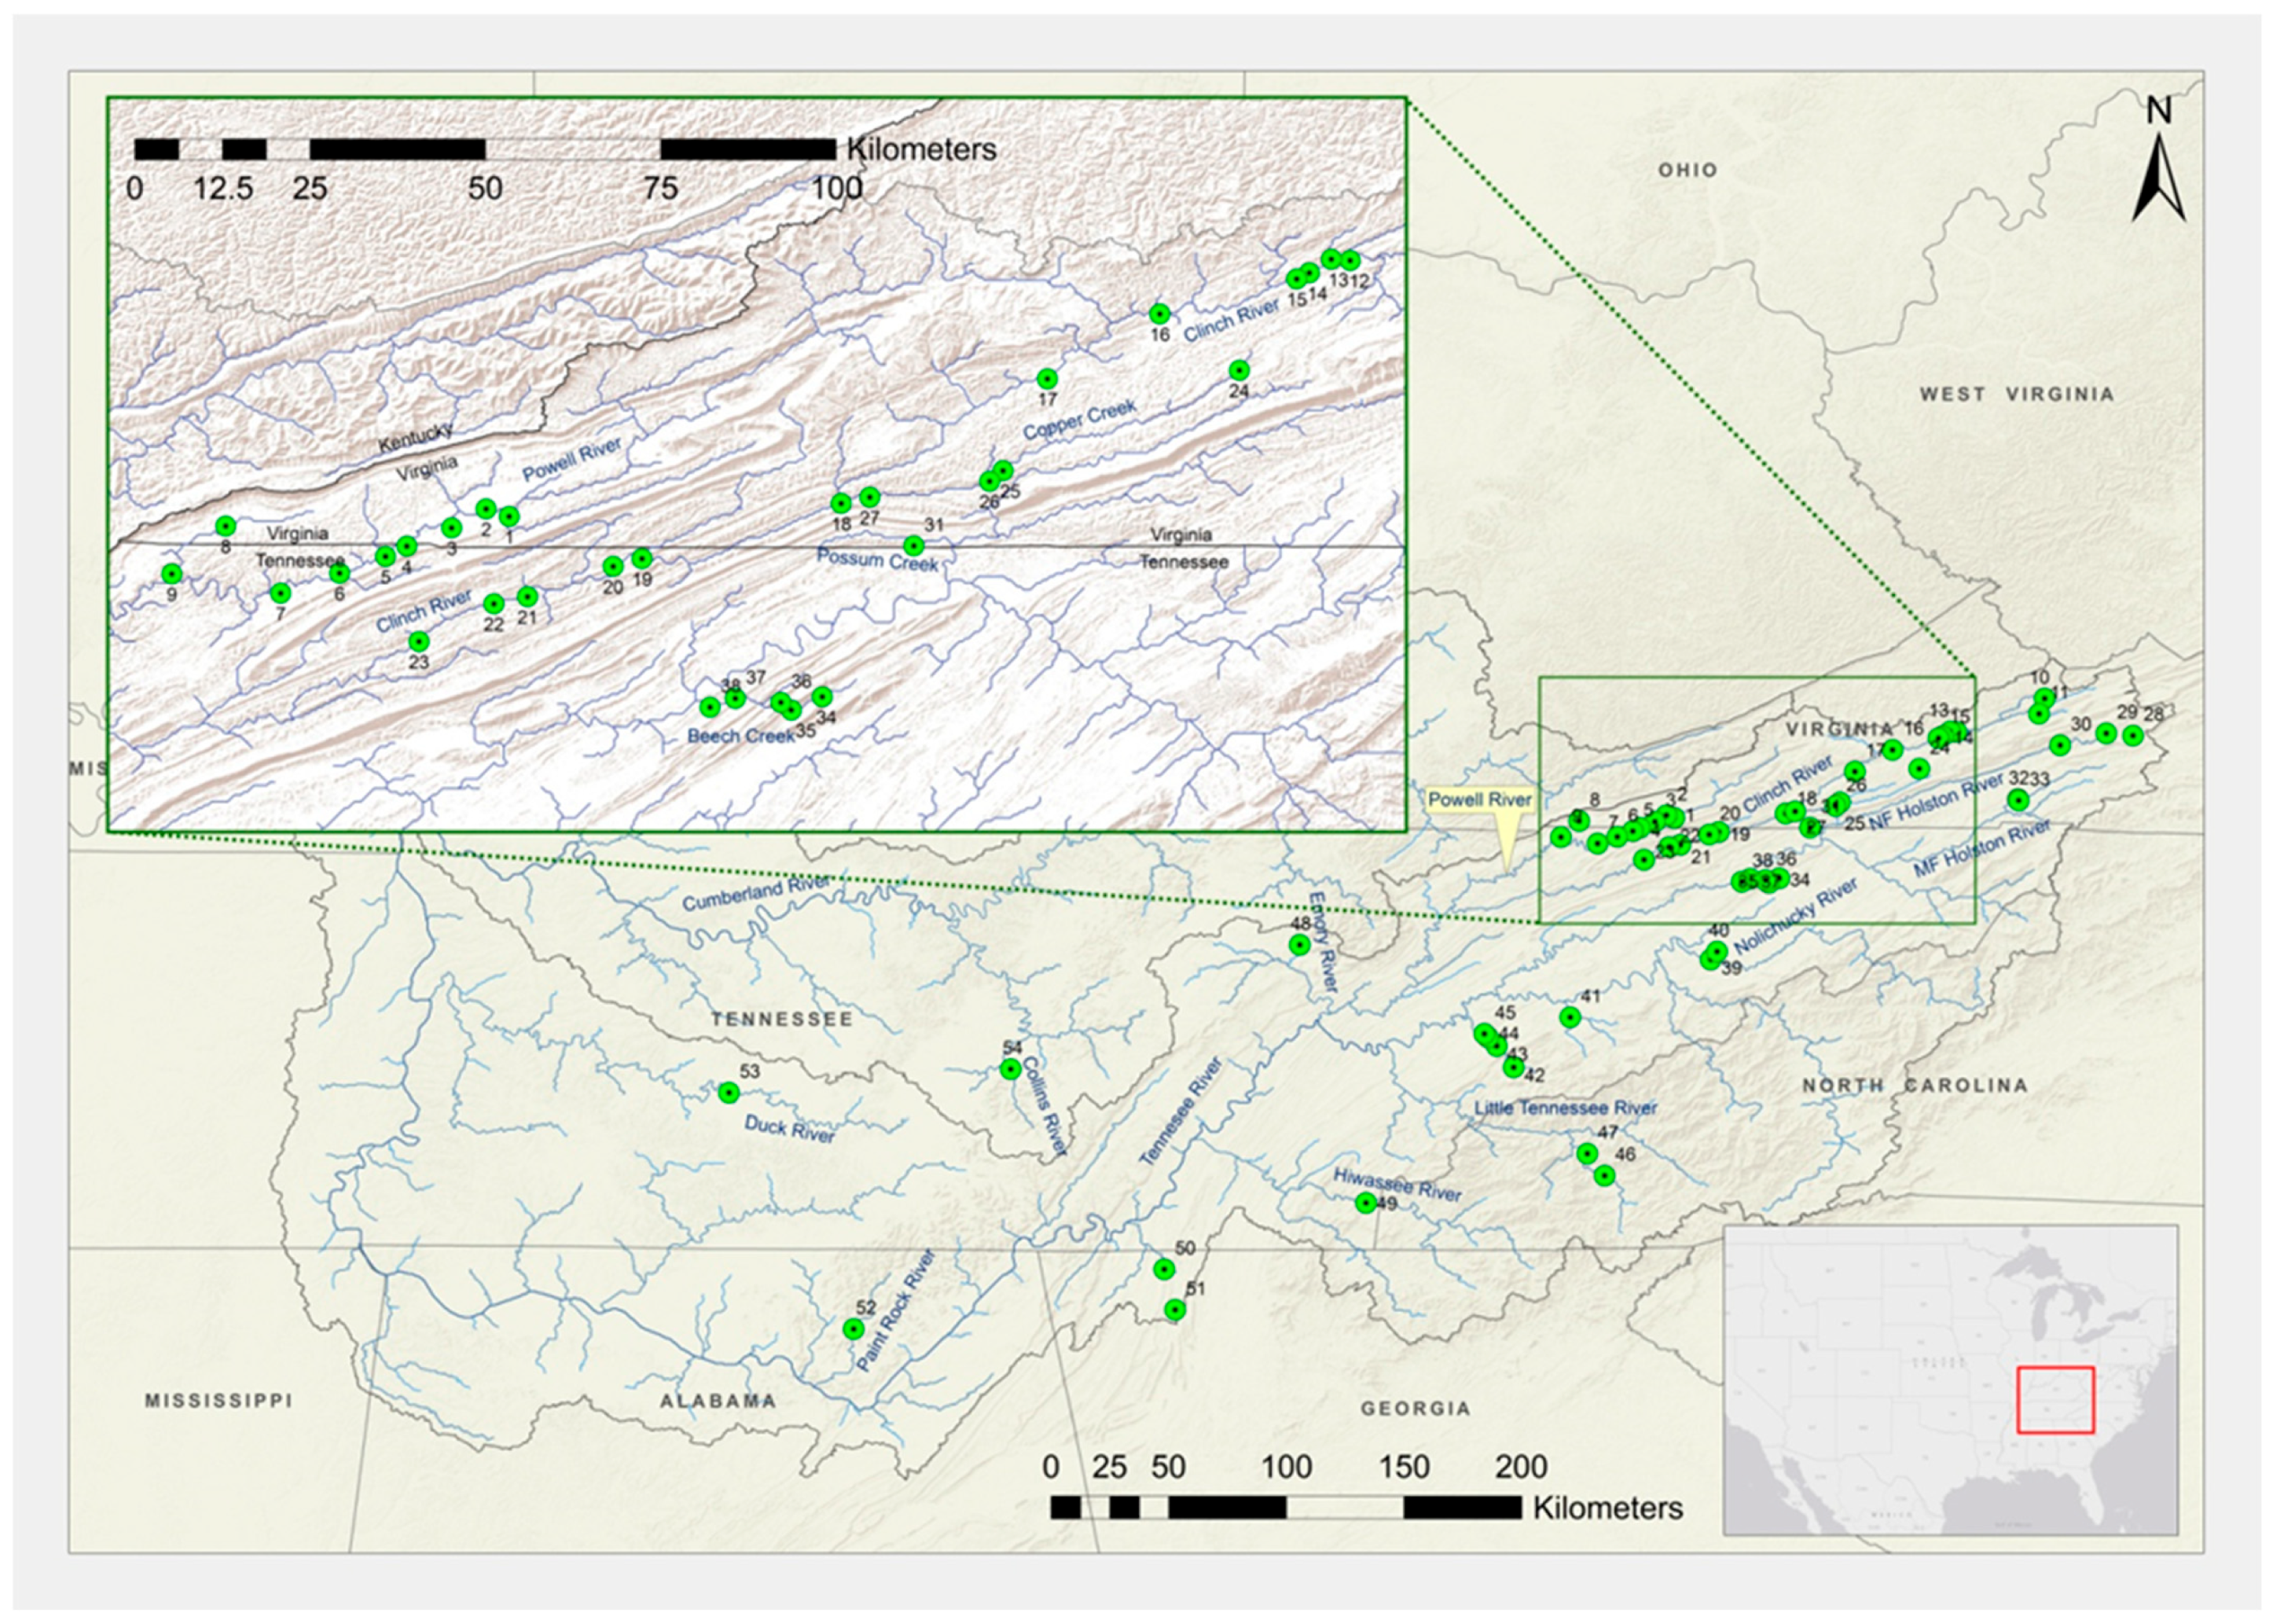The width and height of the screenshot is (2273, 1624).
Task: Click site marker 23 in enlarged inset
Action: 419,641
